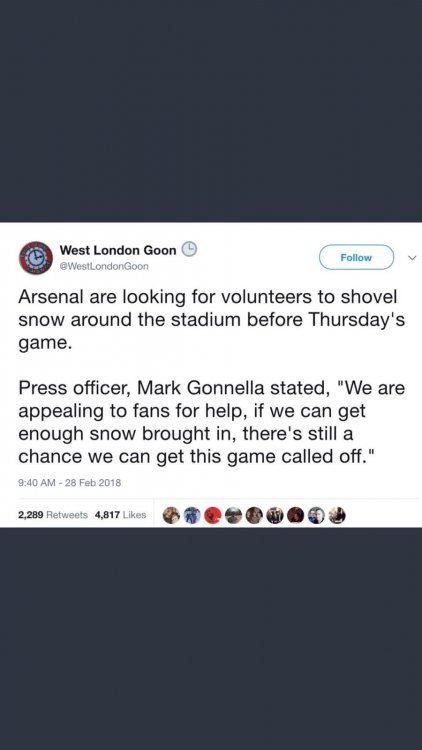Image resolution: width=422 pixels, height=750 pixels.
Task: Select the West London Goon display name
Action: [x=118, y=250]
